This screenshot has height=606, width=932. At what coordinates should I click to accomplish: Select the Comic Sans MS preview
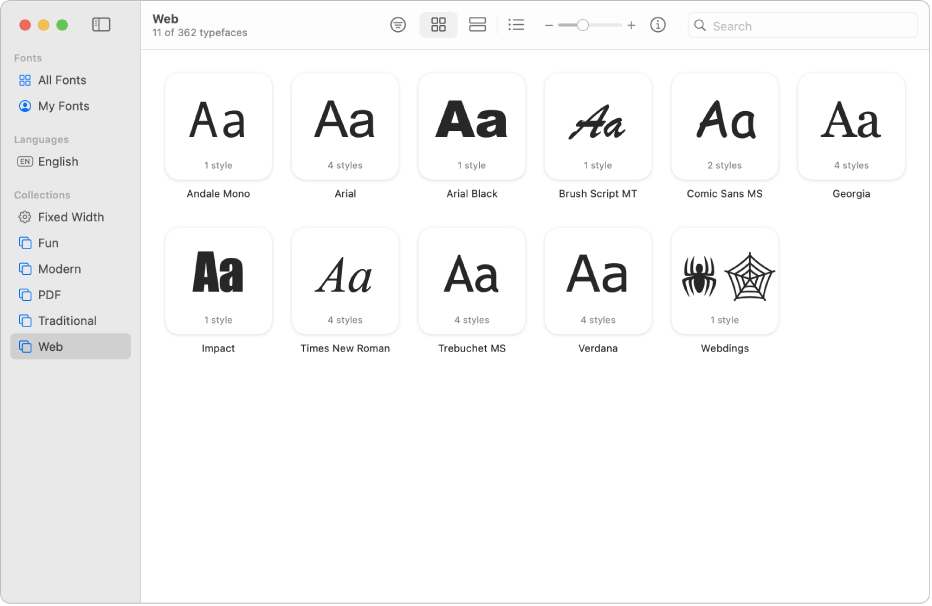coord(725,127)
